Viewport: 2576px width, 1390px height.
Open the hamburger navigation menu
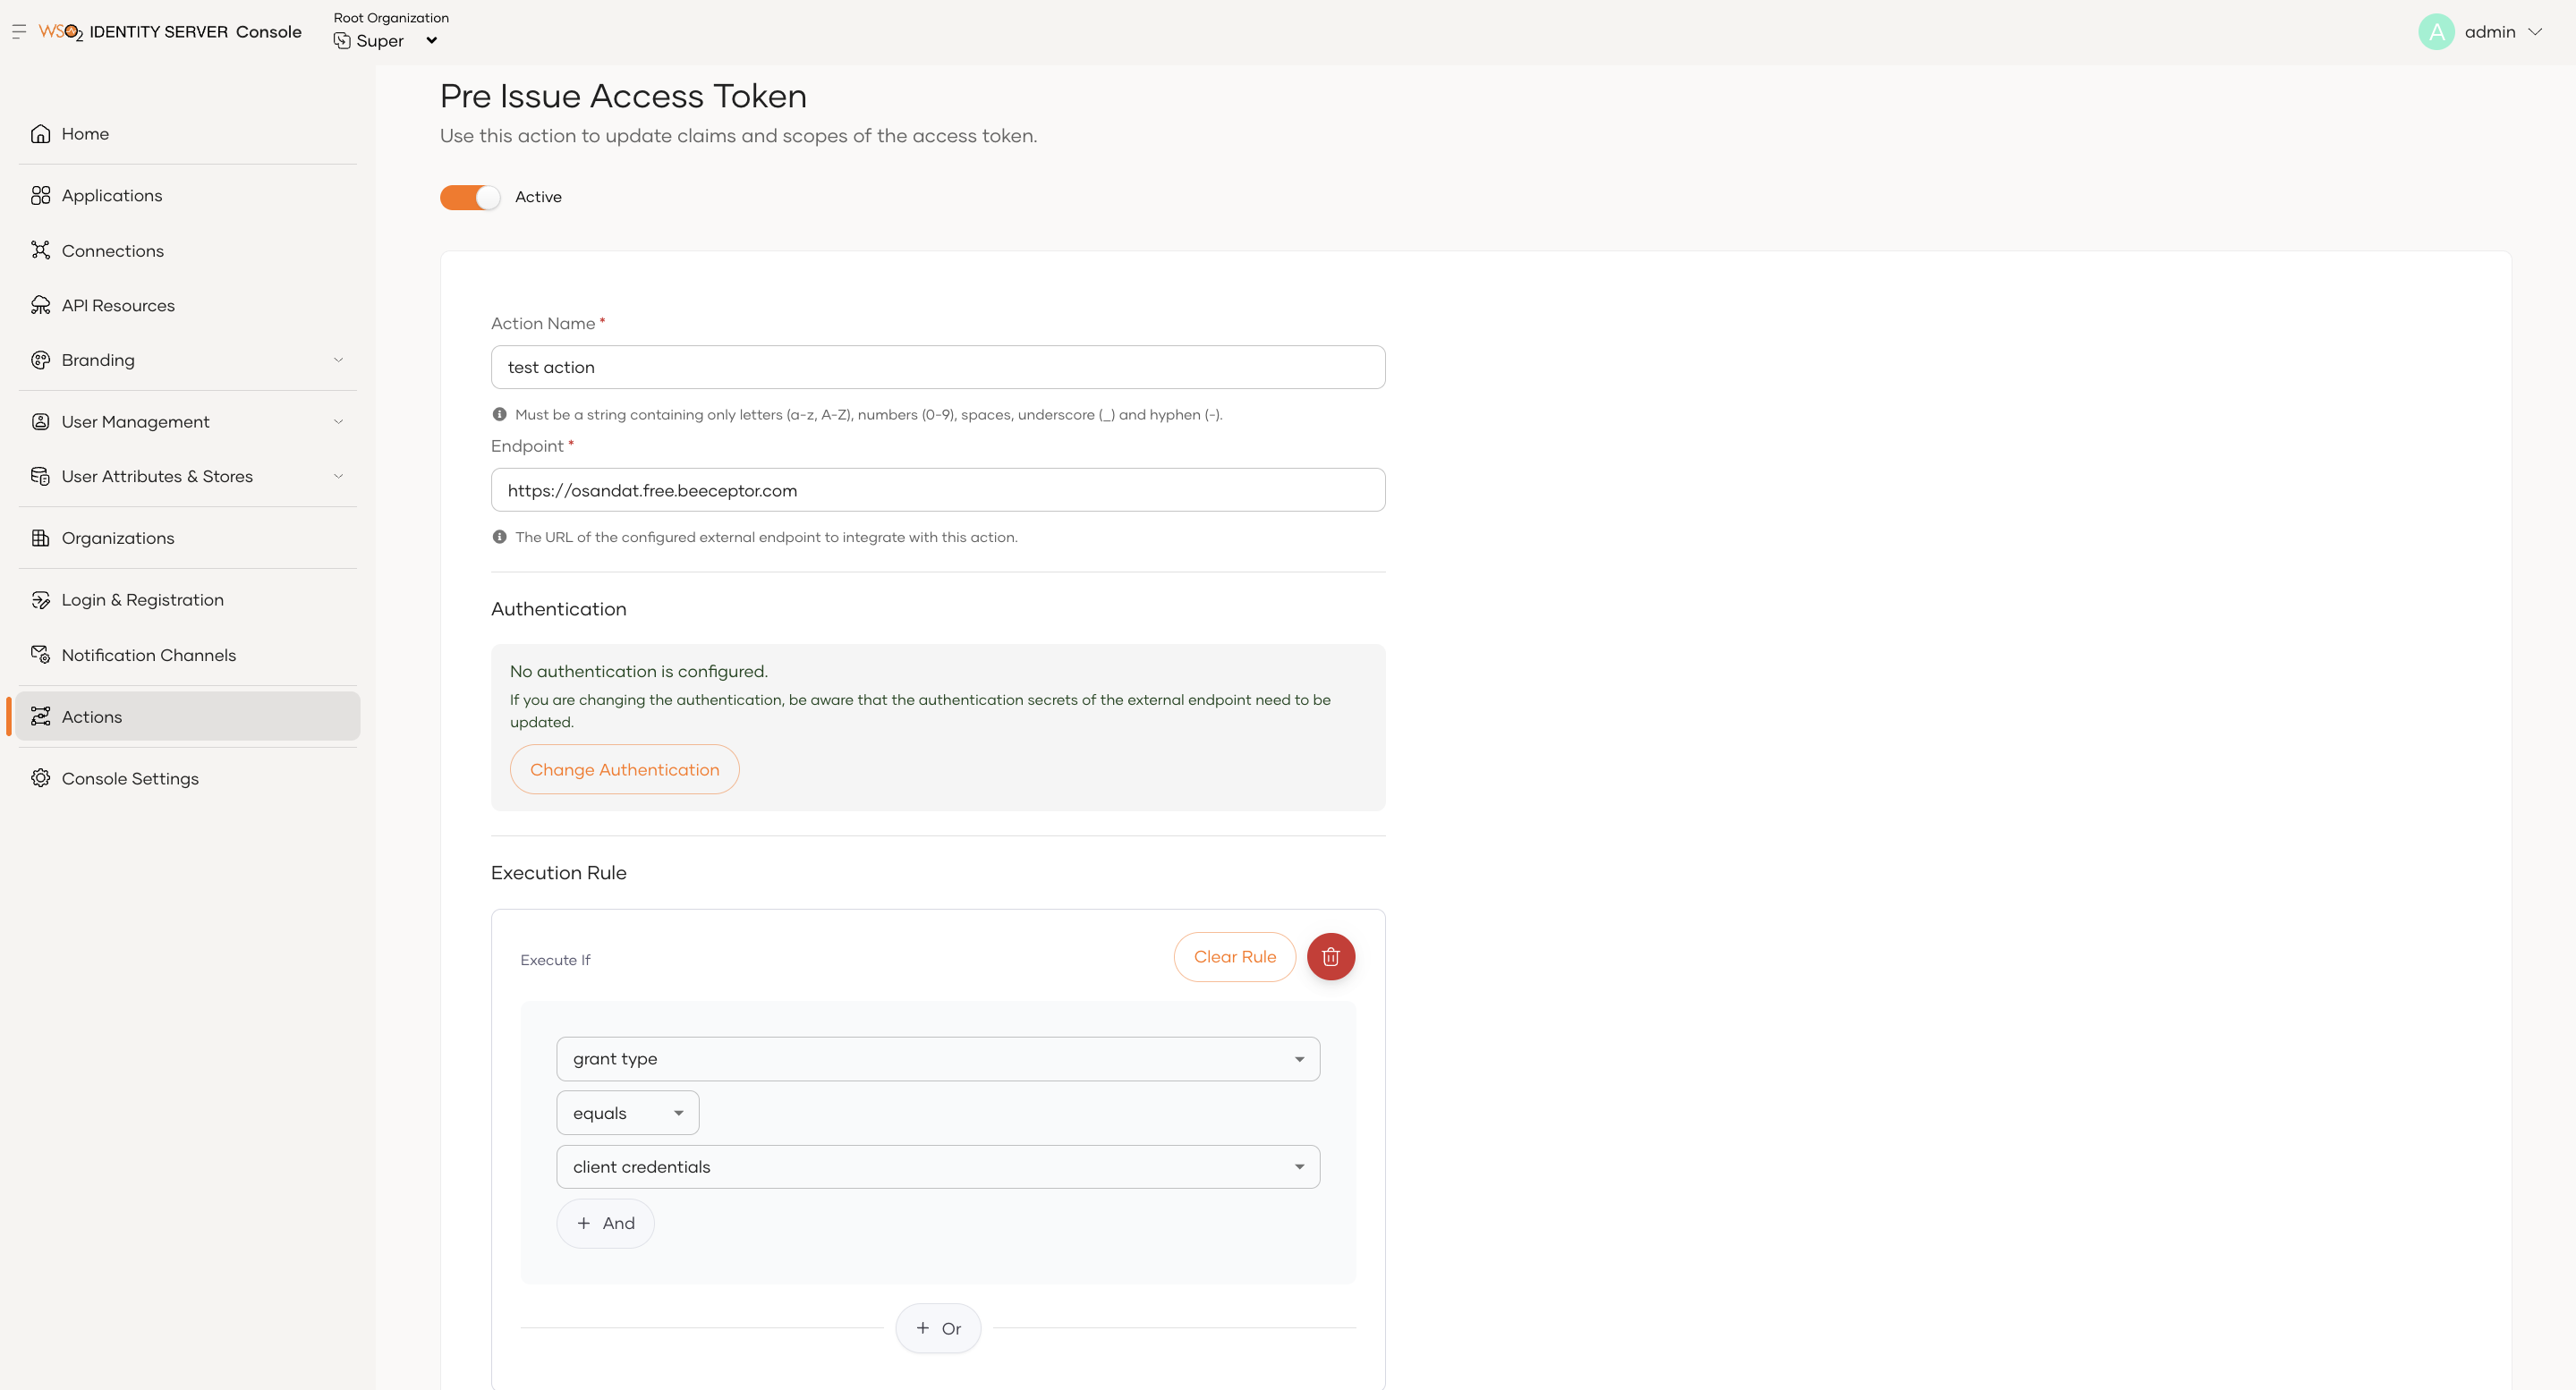coord(18,31)
